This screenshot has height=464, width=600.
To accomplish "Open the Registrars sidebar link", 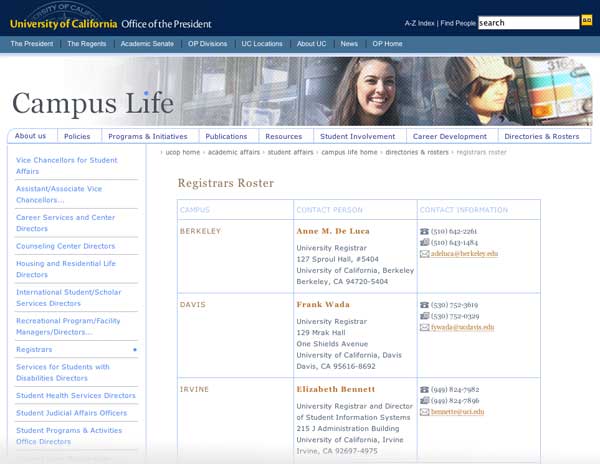I will pos(34,350).
